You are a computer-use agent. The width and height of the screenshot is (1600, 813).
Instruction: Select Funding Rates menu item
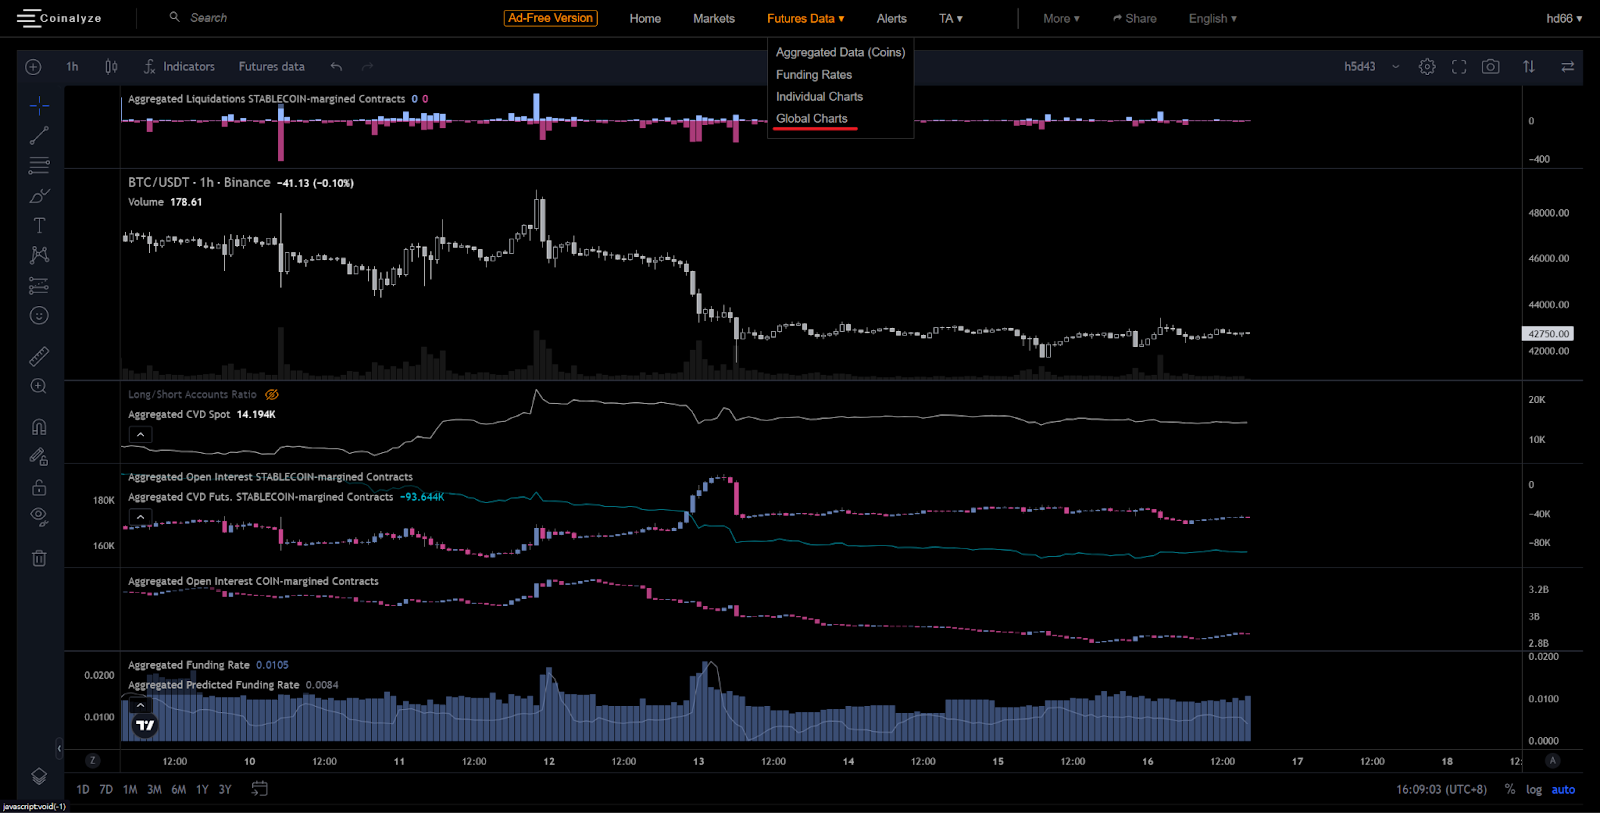(x=814, y=75)
